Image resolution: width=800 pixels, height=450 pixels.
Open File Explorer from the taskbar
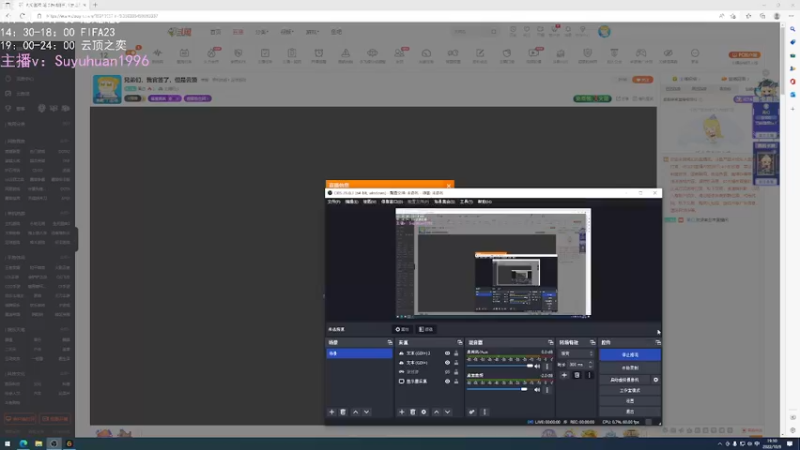38,443
